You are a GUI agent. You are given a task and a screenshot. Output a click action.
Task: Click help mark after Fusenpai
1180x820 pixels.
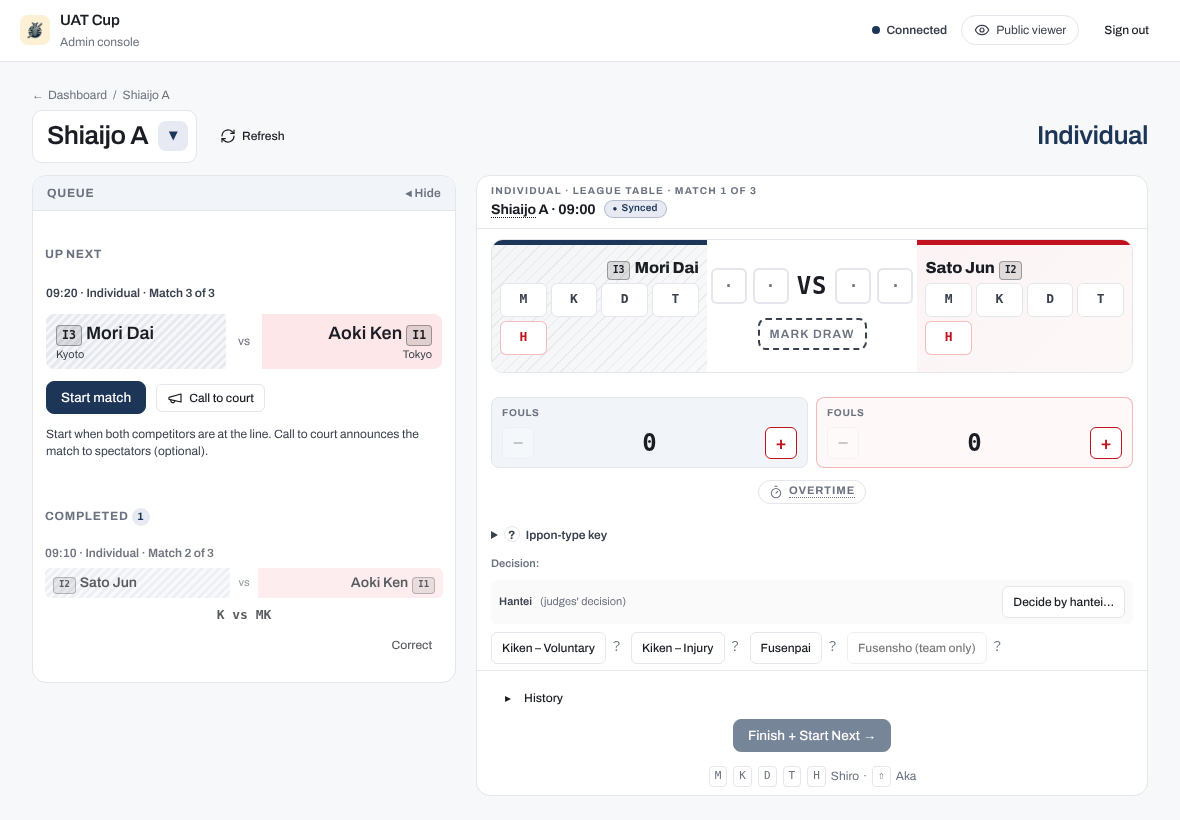coord(832,646)
